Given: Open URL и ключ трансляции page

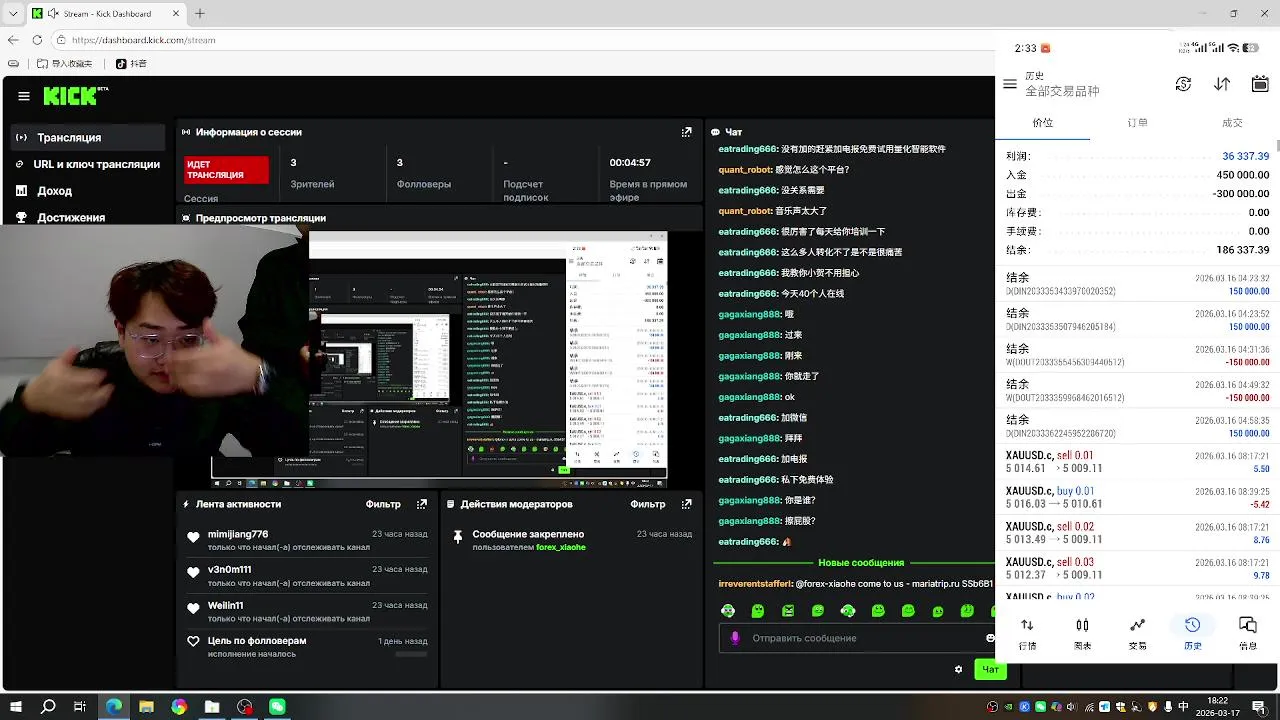Looking at the screenshot, I should pos(88,164).
